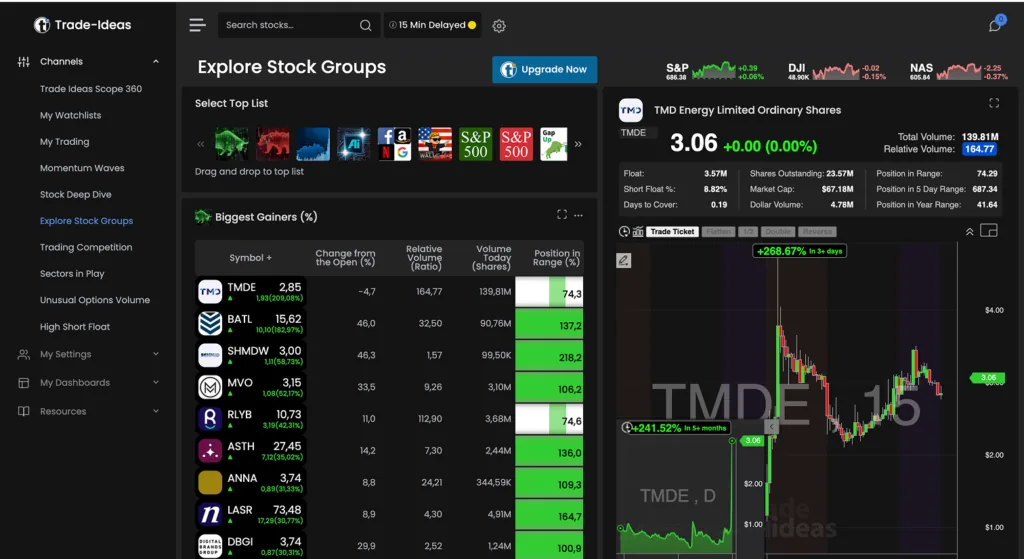Screen dimensions: 1024x559
Task: Open Unusual Options Volume channel
Action: pyautogui.click(x=95, y=300)
